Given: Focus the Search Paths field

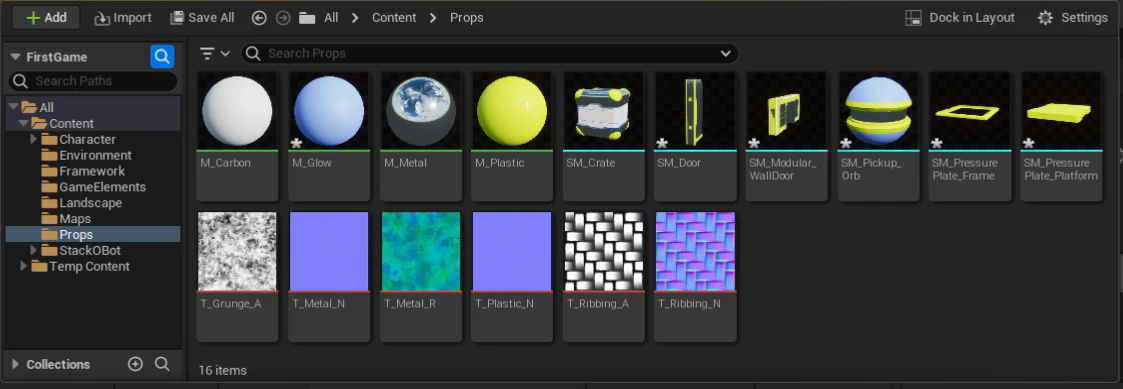Looking at the screenshot, I should [x=92, y=81].
